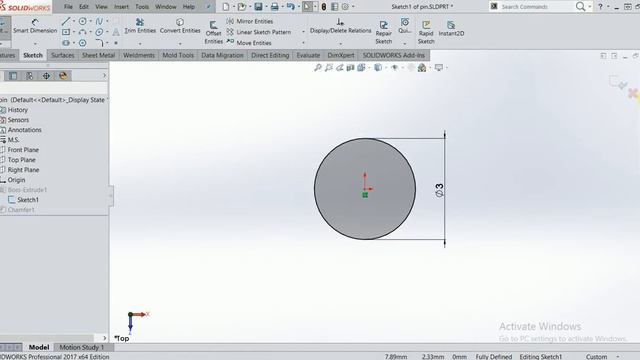Select the Sketch Fillet tool
This screenshot has height=360, width=640.
(99, 42)
